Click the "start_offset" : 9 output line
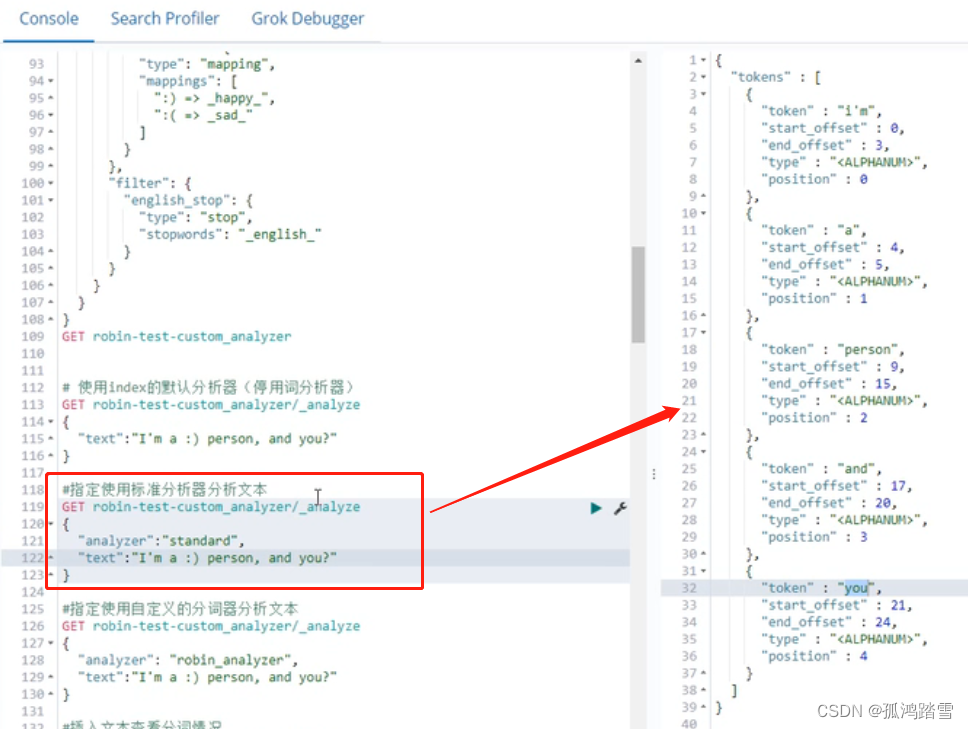The image size is (968, 729). [833, 367]
